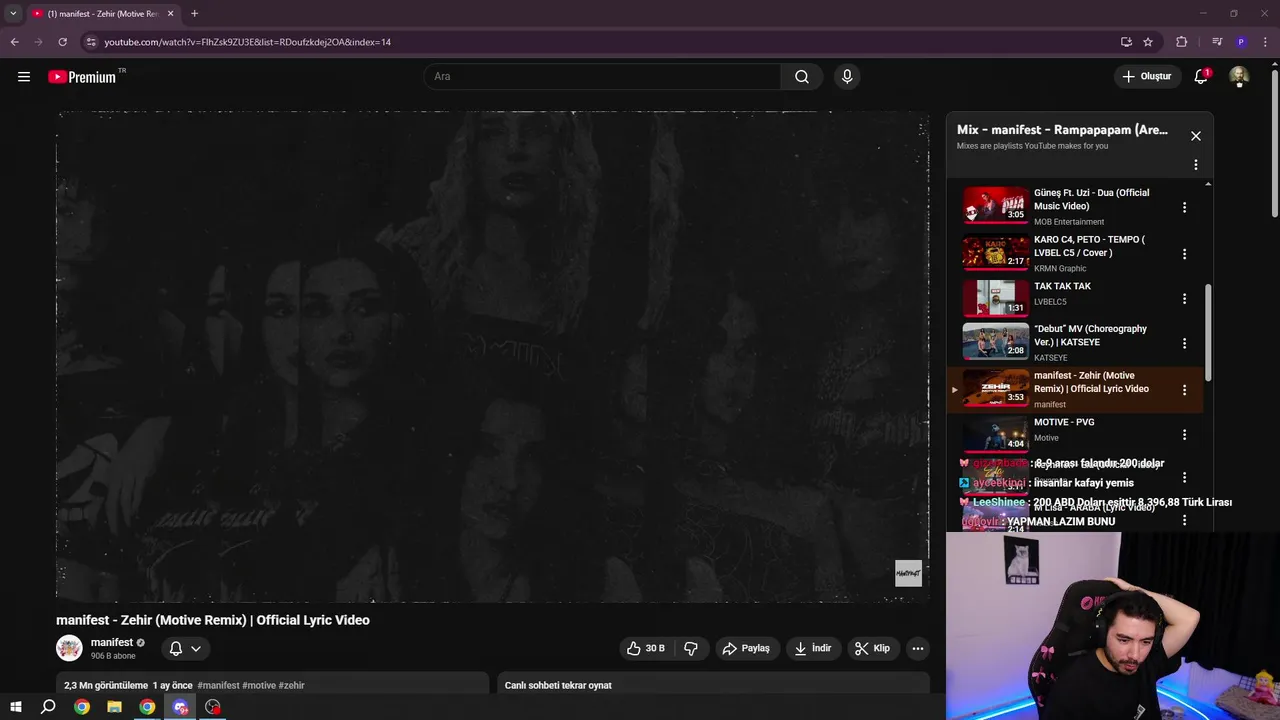Click the Ara search input field
This screenshot has width=1280, height=720.
click(603, 77)
